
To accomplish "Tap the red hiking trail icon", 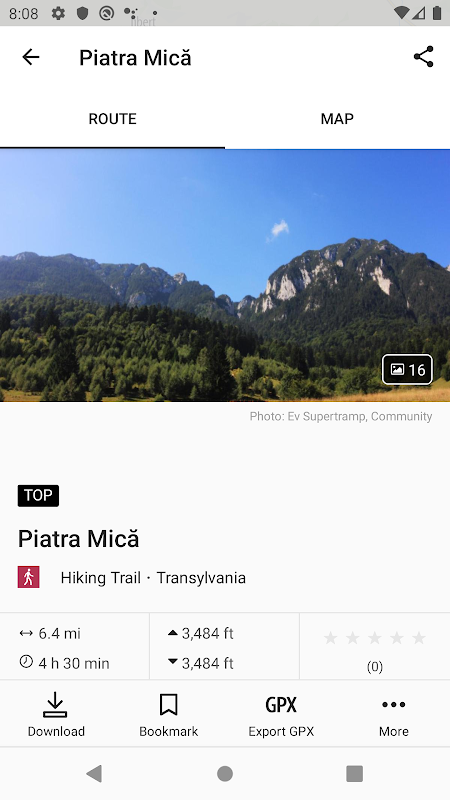I will click(x=29, y=577).
